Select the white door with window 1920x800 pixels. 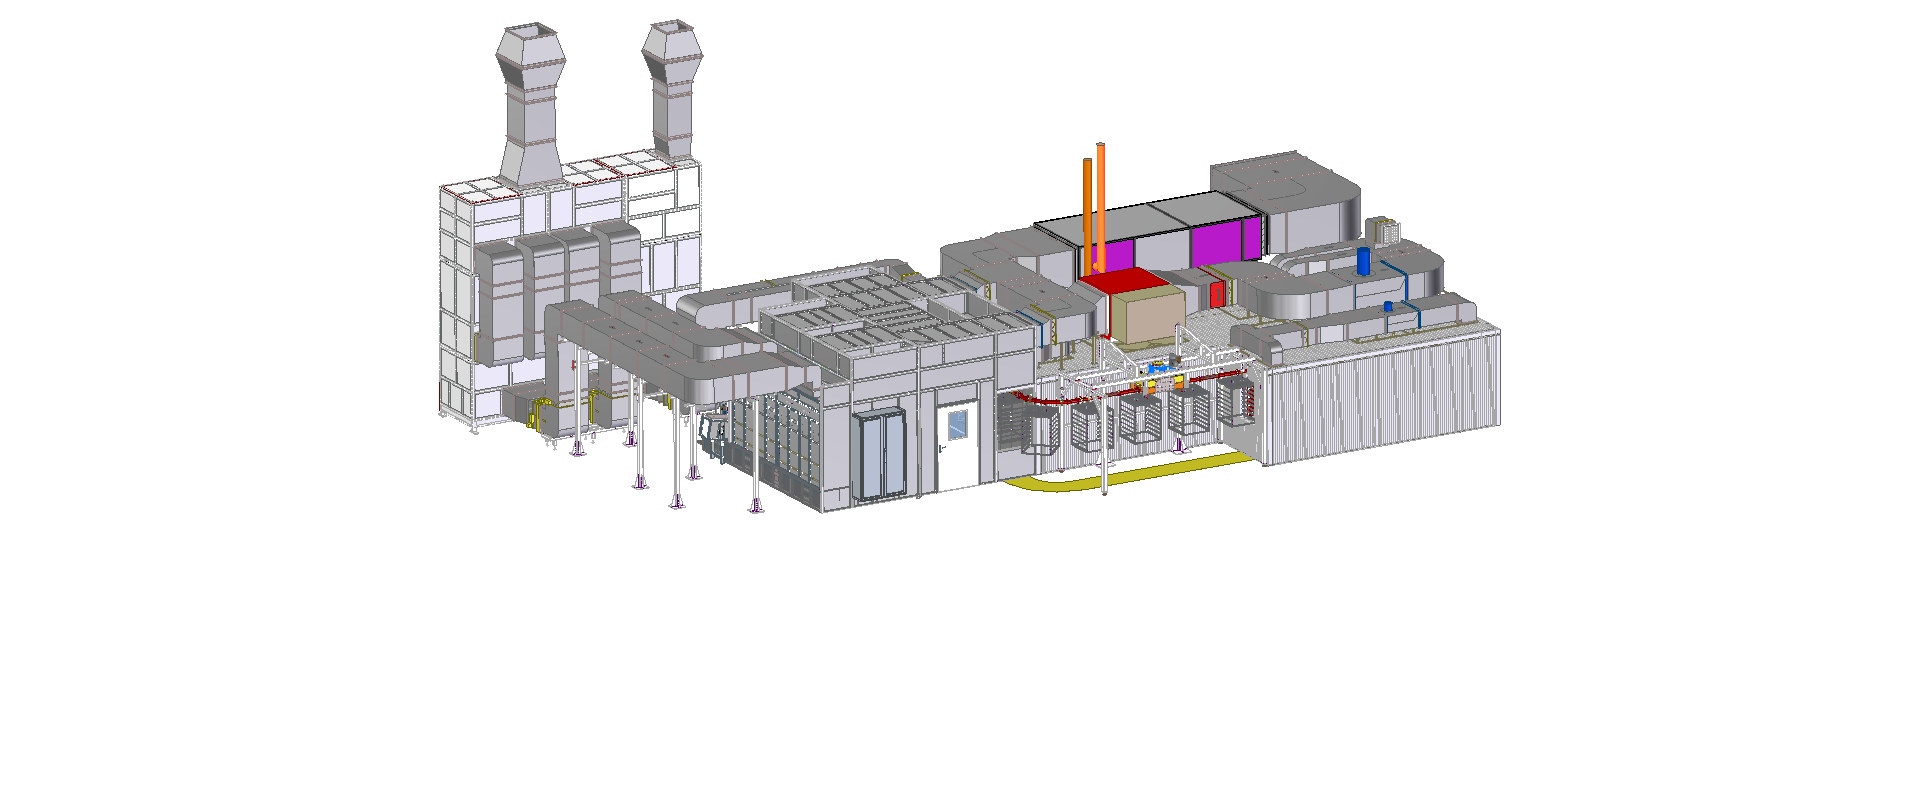click(957, 445)
